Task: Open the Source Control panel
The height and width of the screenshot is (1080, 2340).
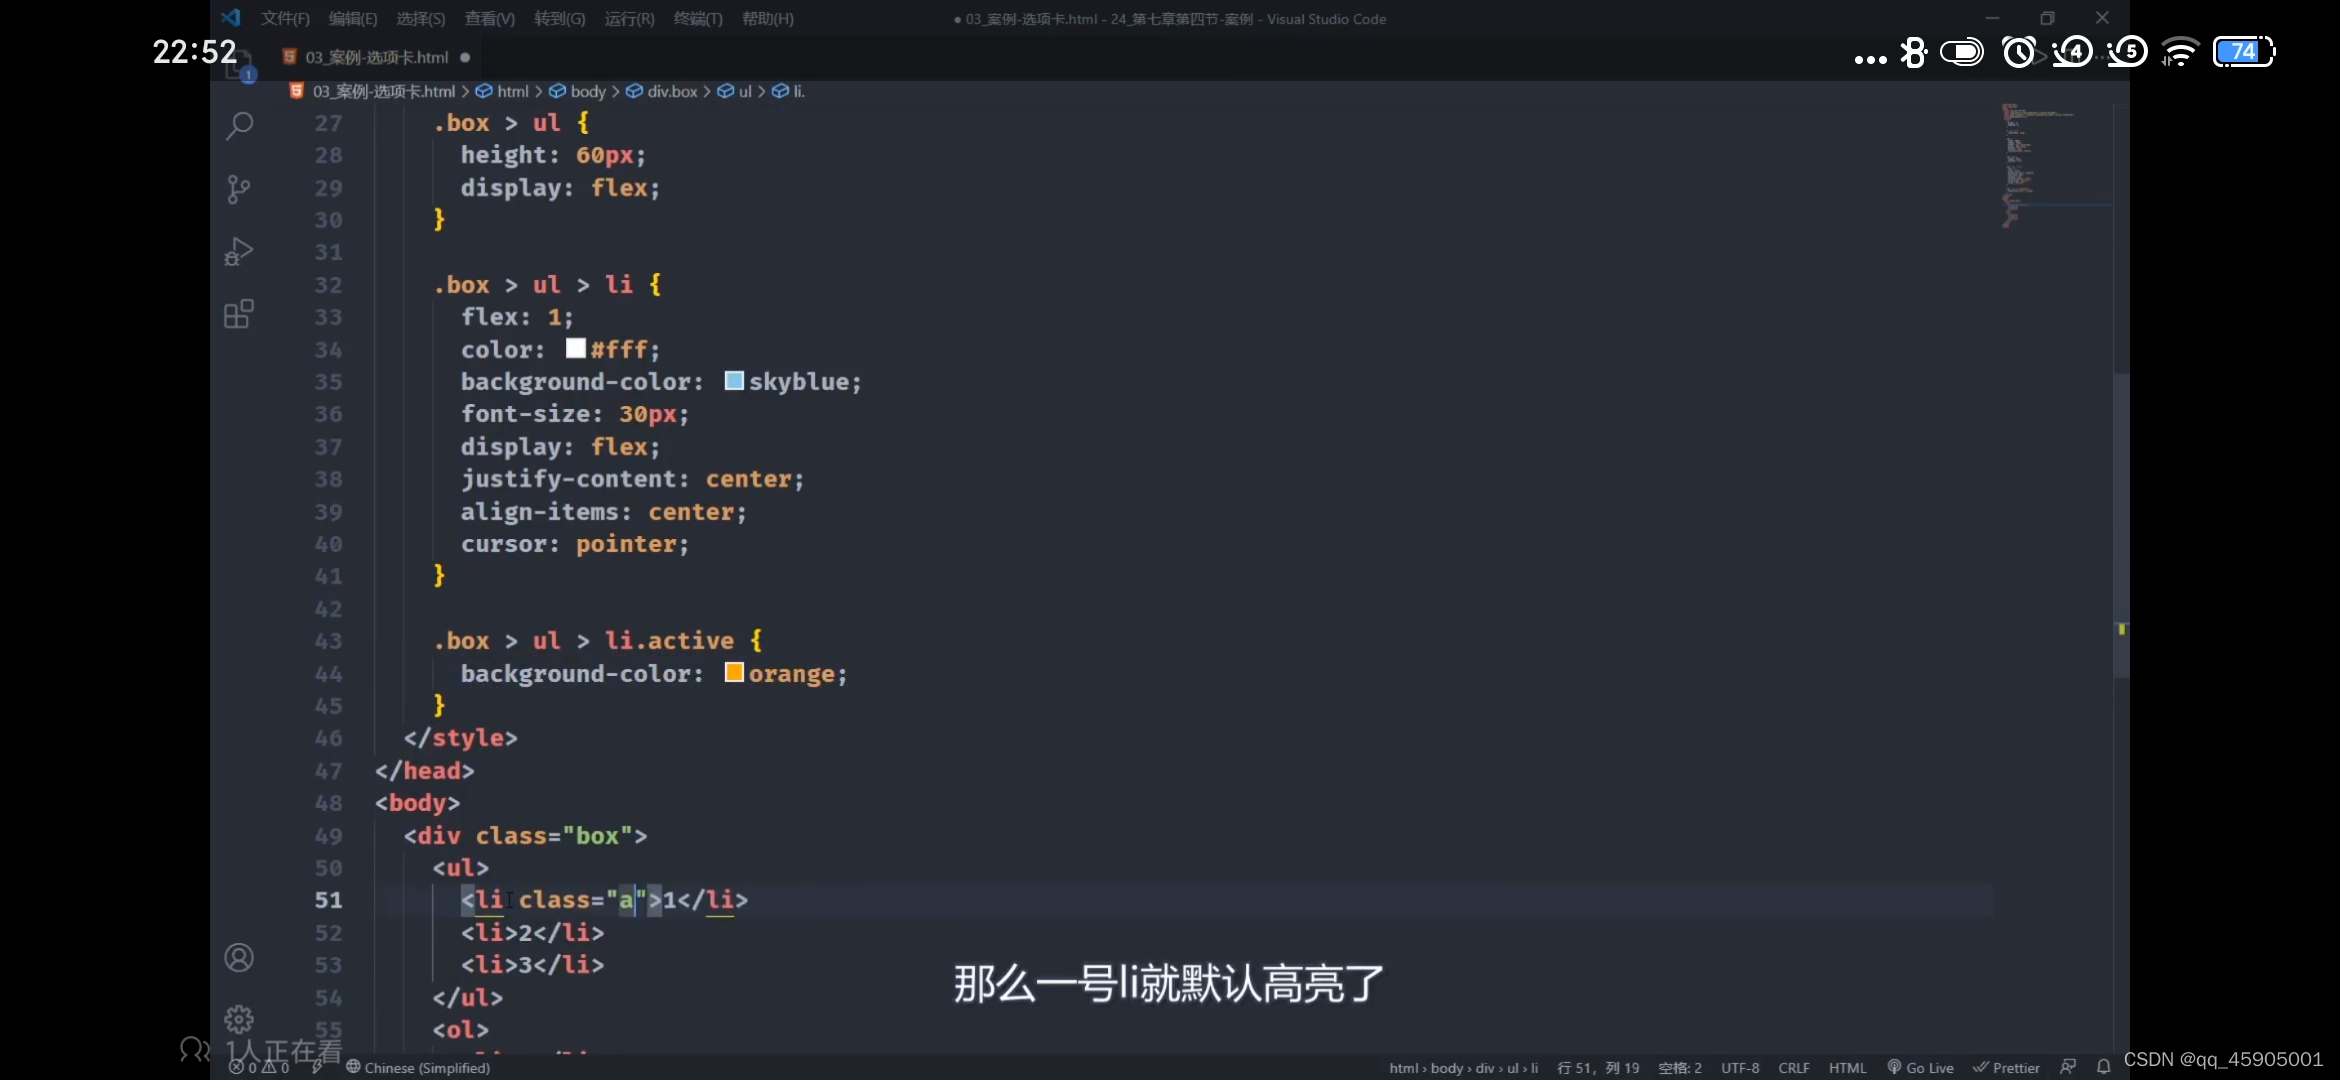Action: click(238, 189)
